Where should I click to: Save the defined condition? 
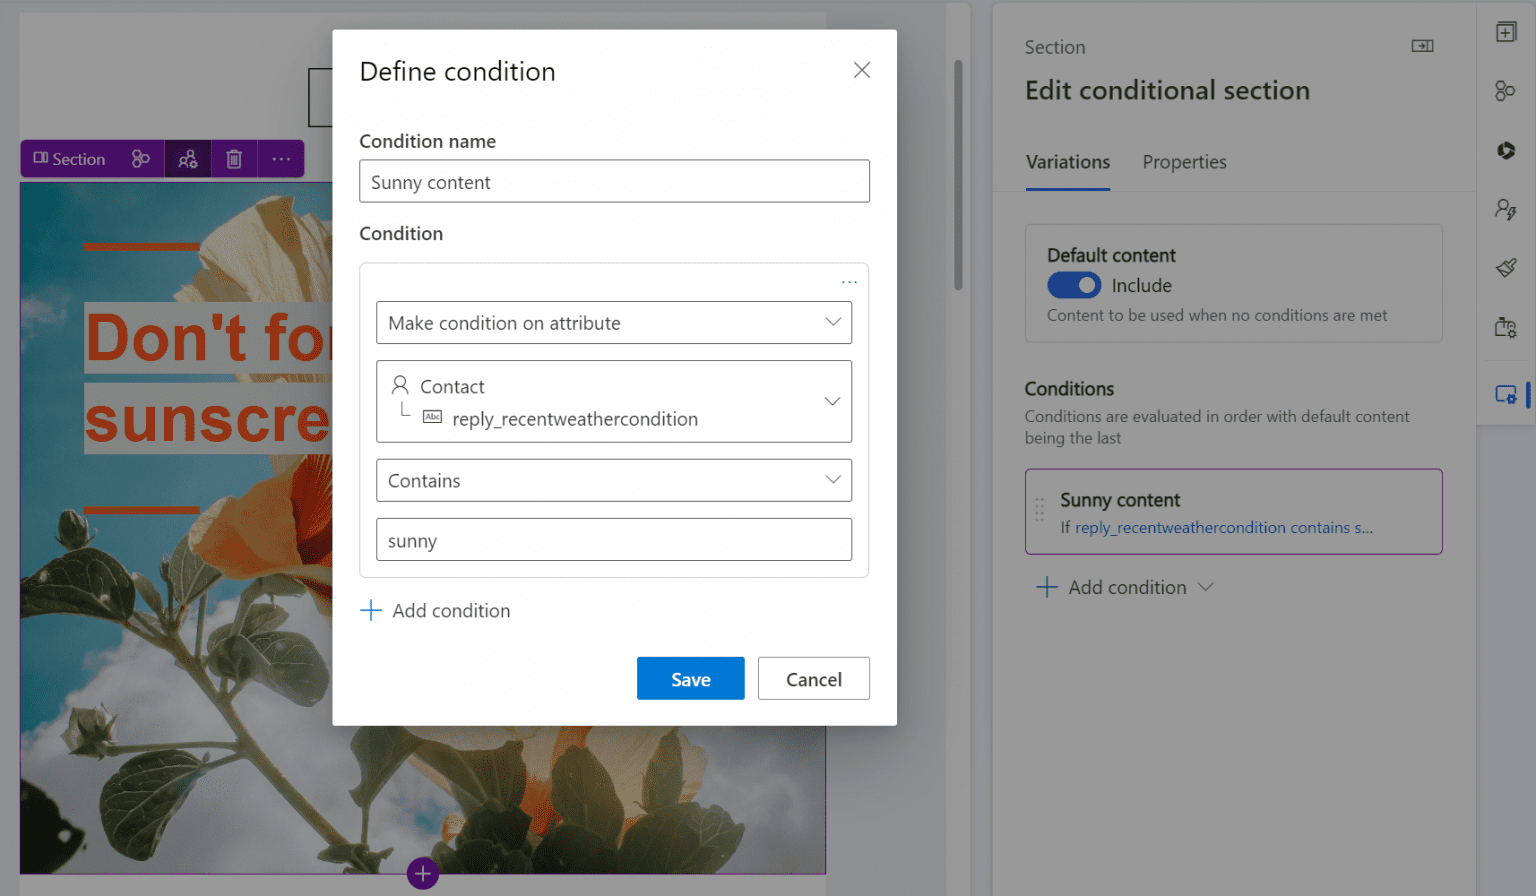[690, 678]
